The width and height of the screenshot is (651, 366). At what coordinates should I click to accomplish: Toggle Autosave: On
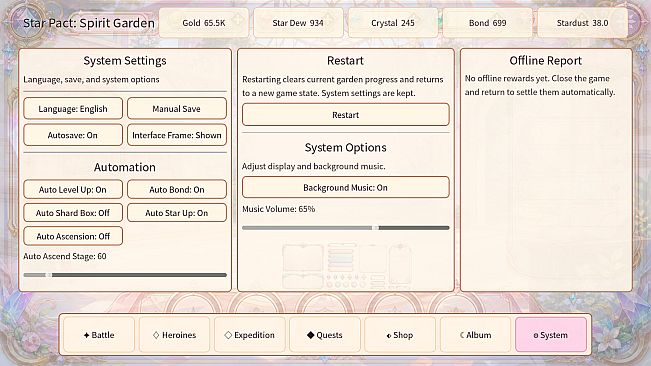73,135
